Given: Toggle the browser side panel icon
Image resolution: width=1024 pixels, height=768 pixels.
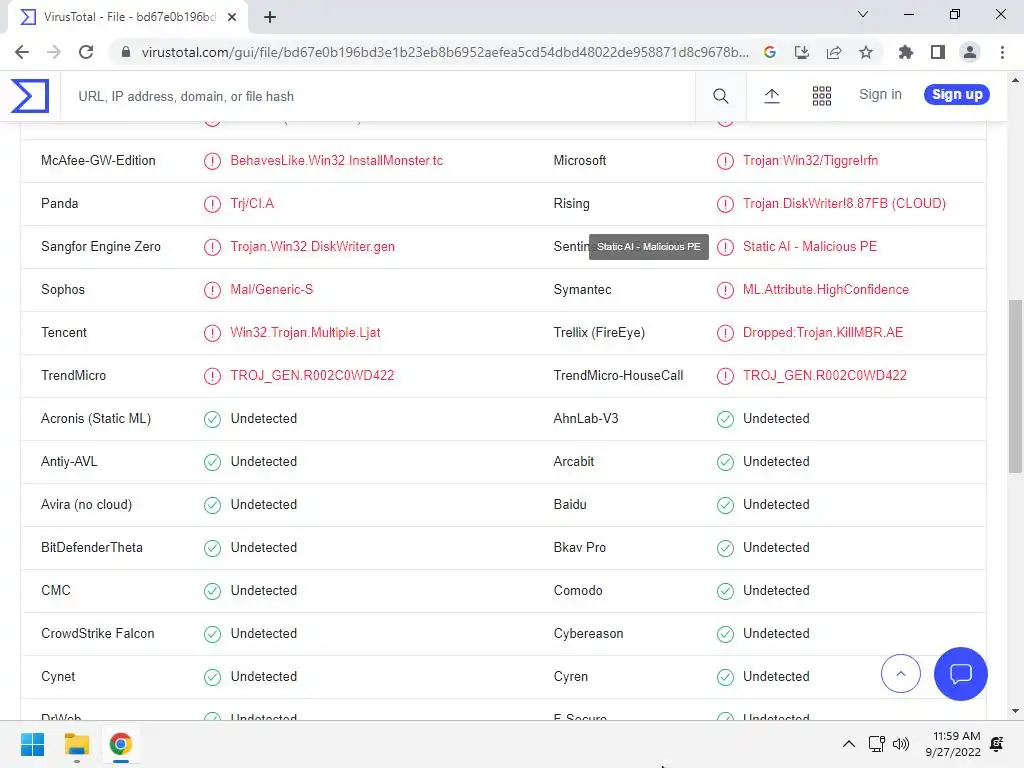Looking at the screenshot, I should pyautogui.click(x=938, y=52).
